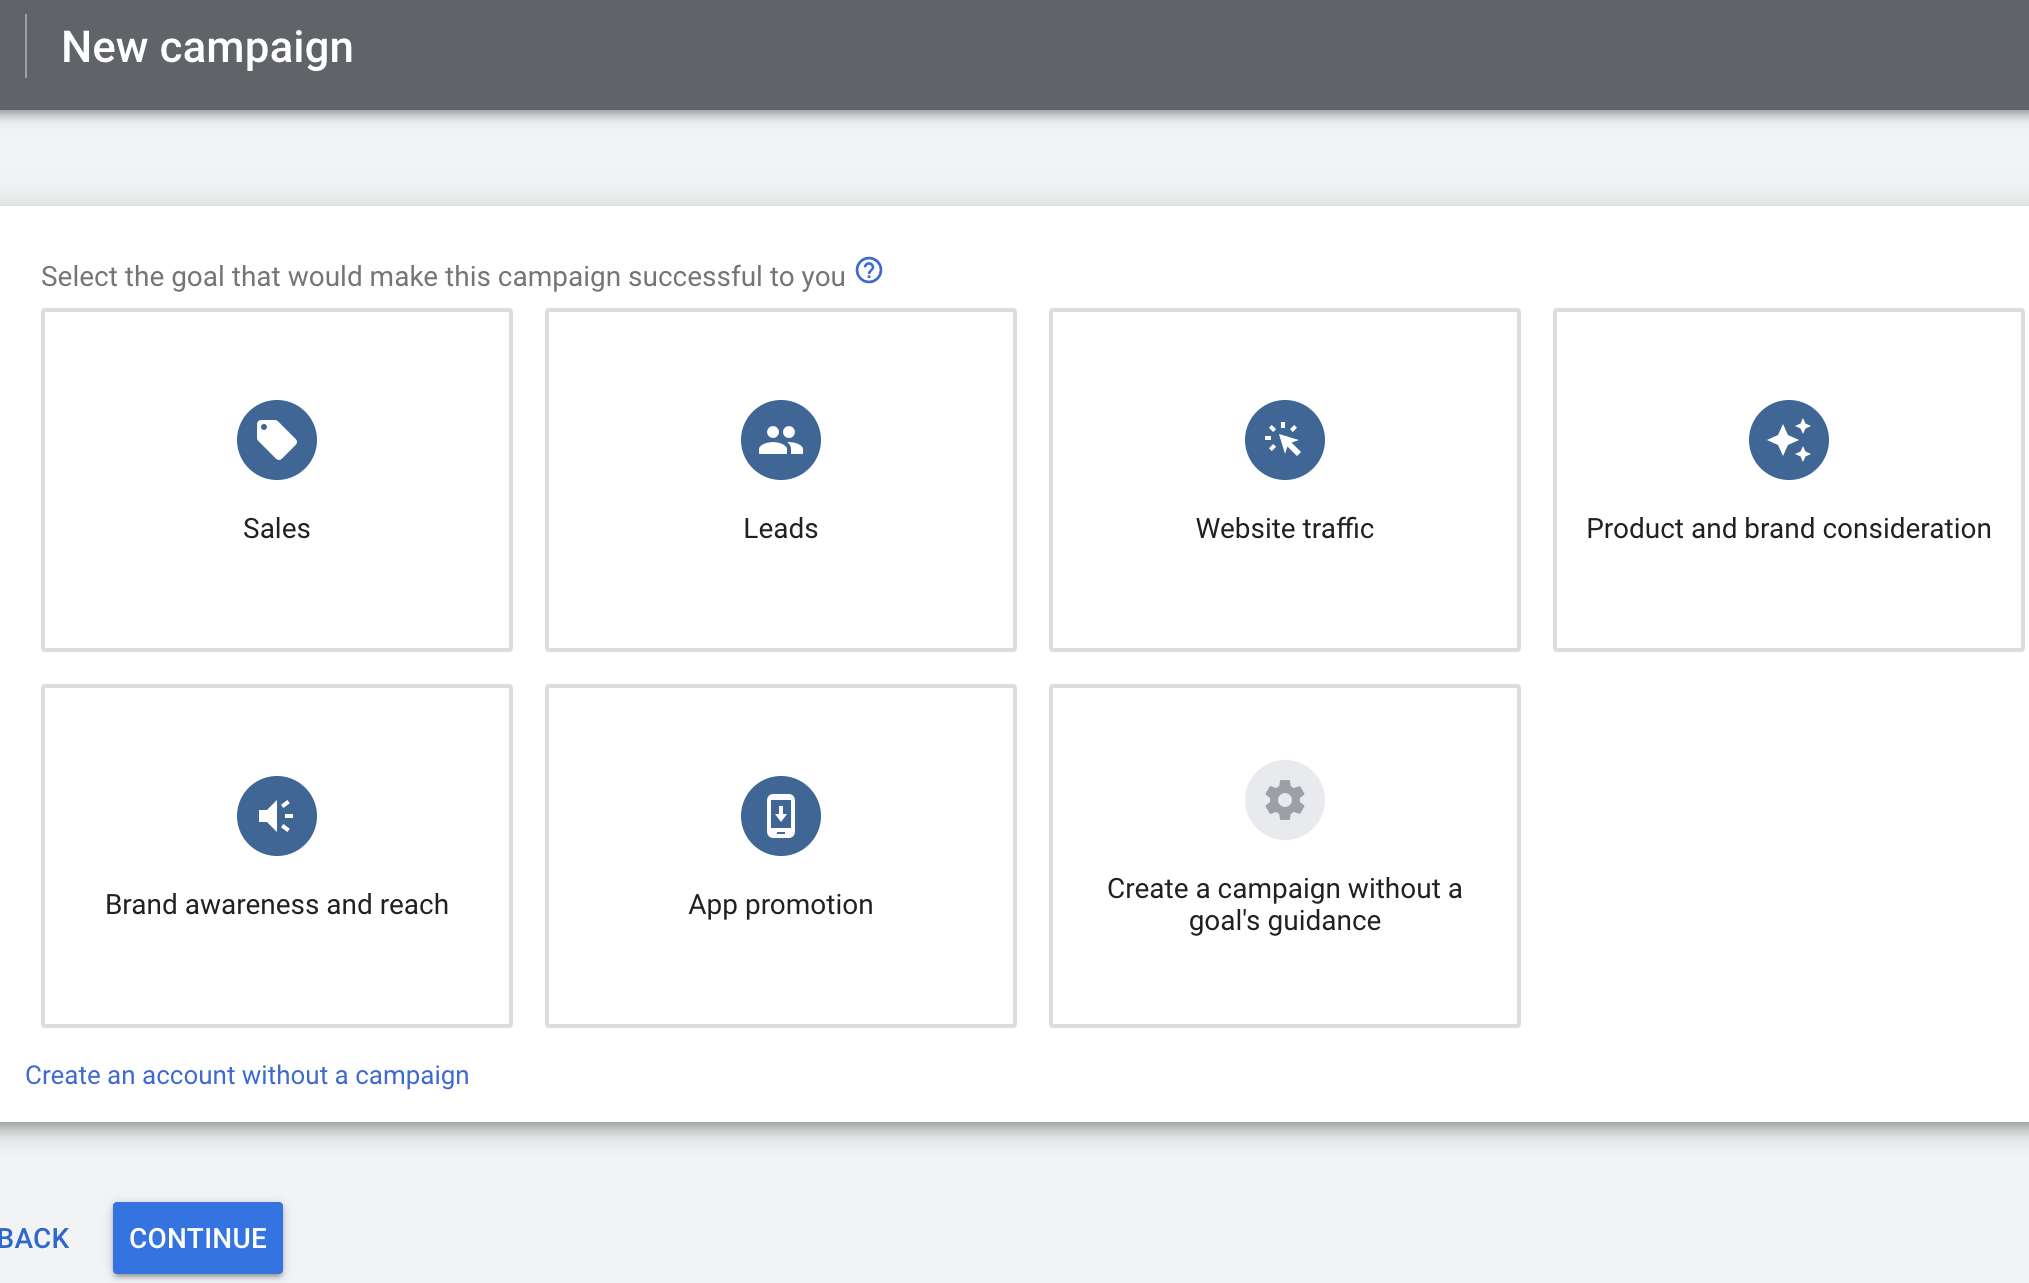2029x1283 pixels.
Task: Go back with the BACK button
Action: [x=35, y=1238]
